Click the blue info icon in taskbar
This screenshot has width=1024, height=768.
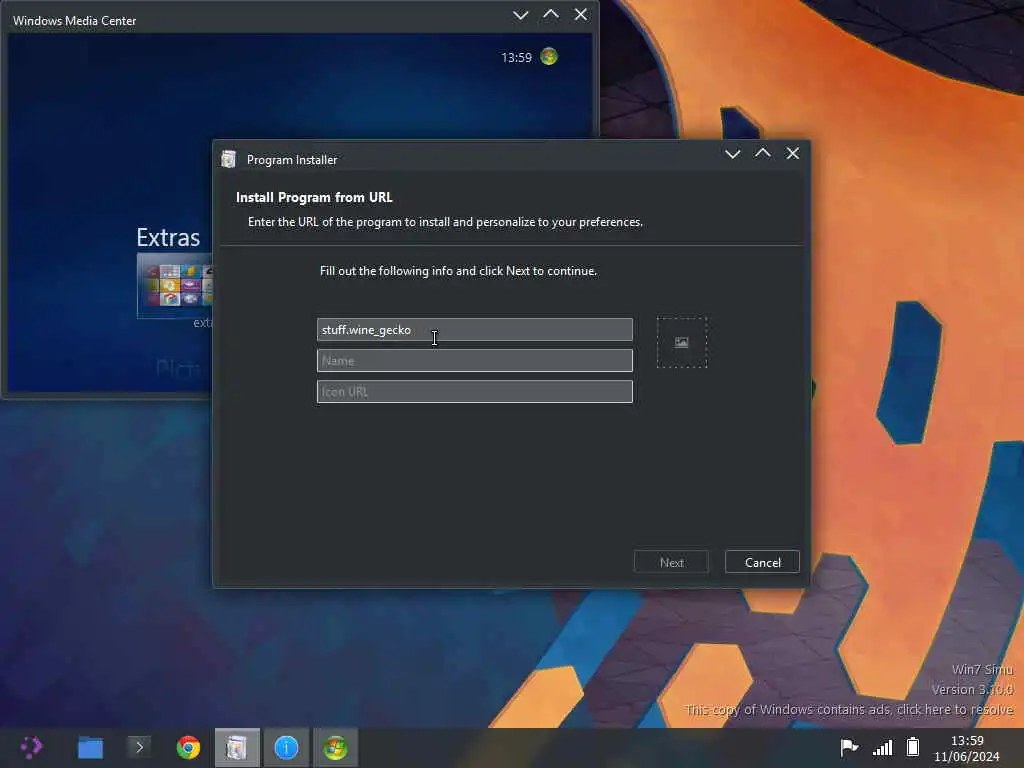pyautogui.click(x=286, y=748)
